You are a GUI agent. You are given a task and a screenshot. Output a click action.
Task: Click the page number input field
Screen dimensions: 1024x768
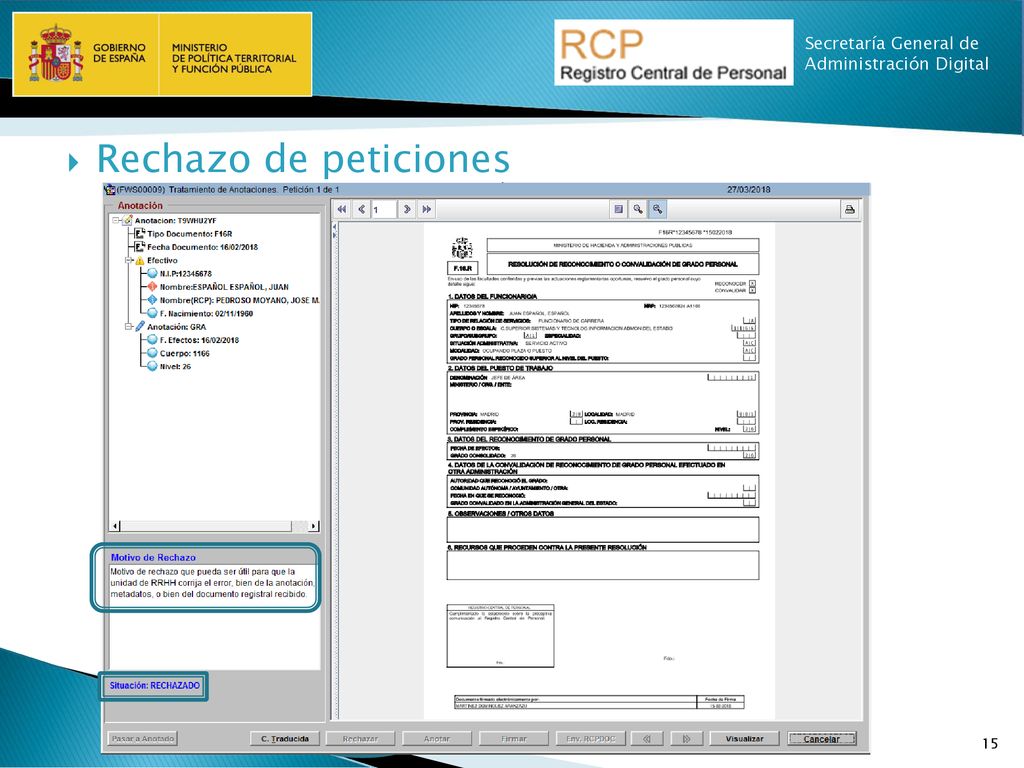tap(383, 210)
